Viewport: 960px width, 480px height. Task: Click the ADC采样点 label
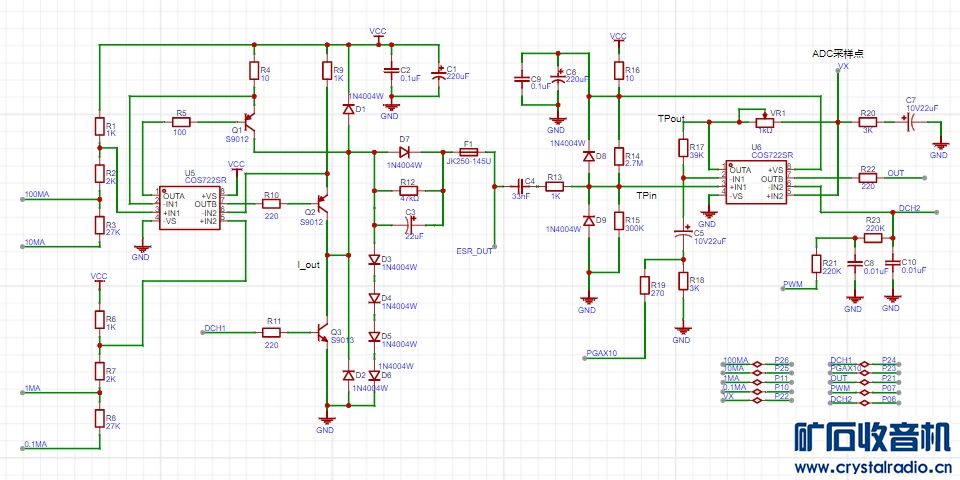pyautogui.click(x=838, y=54)
